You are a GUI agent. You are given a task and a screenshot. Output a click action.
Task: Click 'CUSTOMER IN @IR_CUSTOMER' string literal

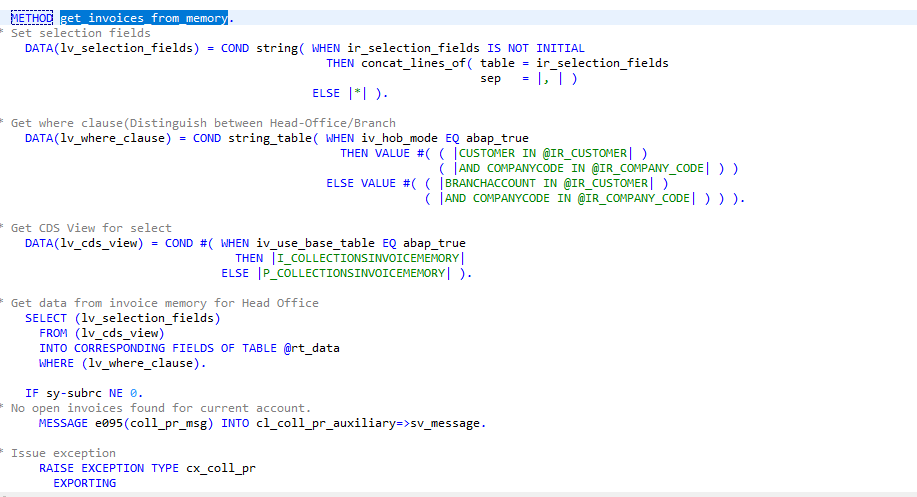coord(543,153)
